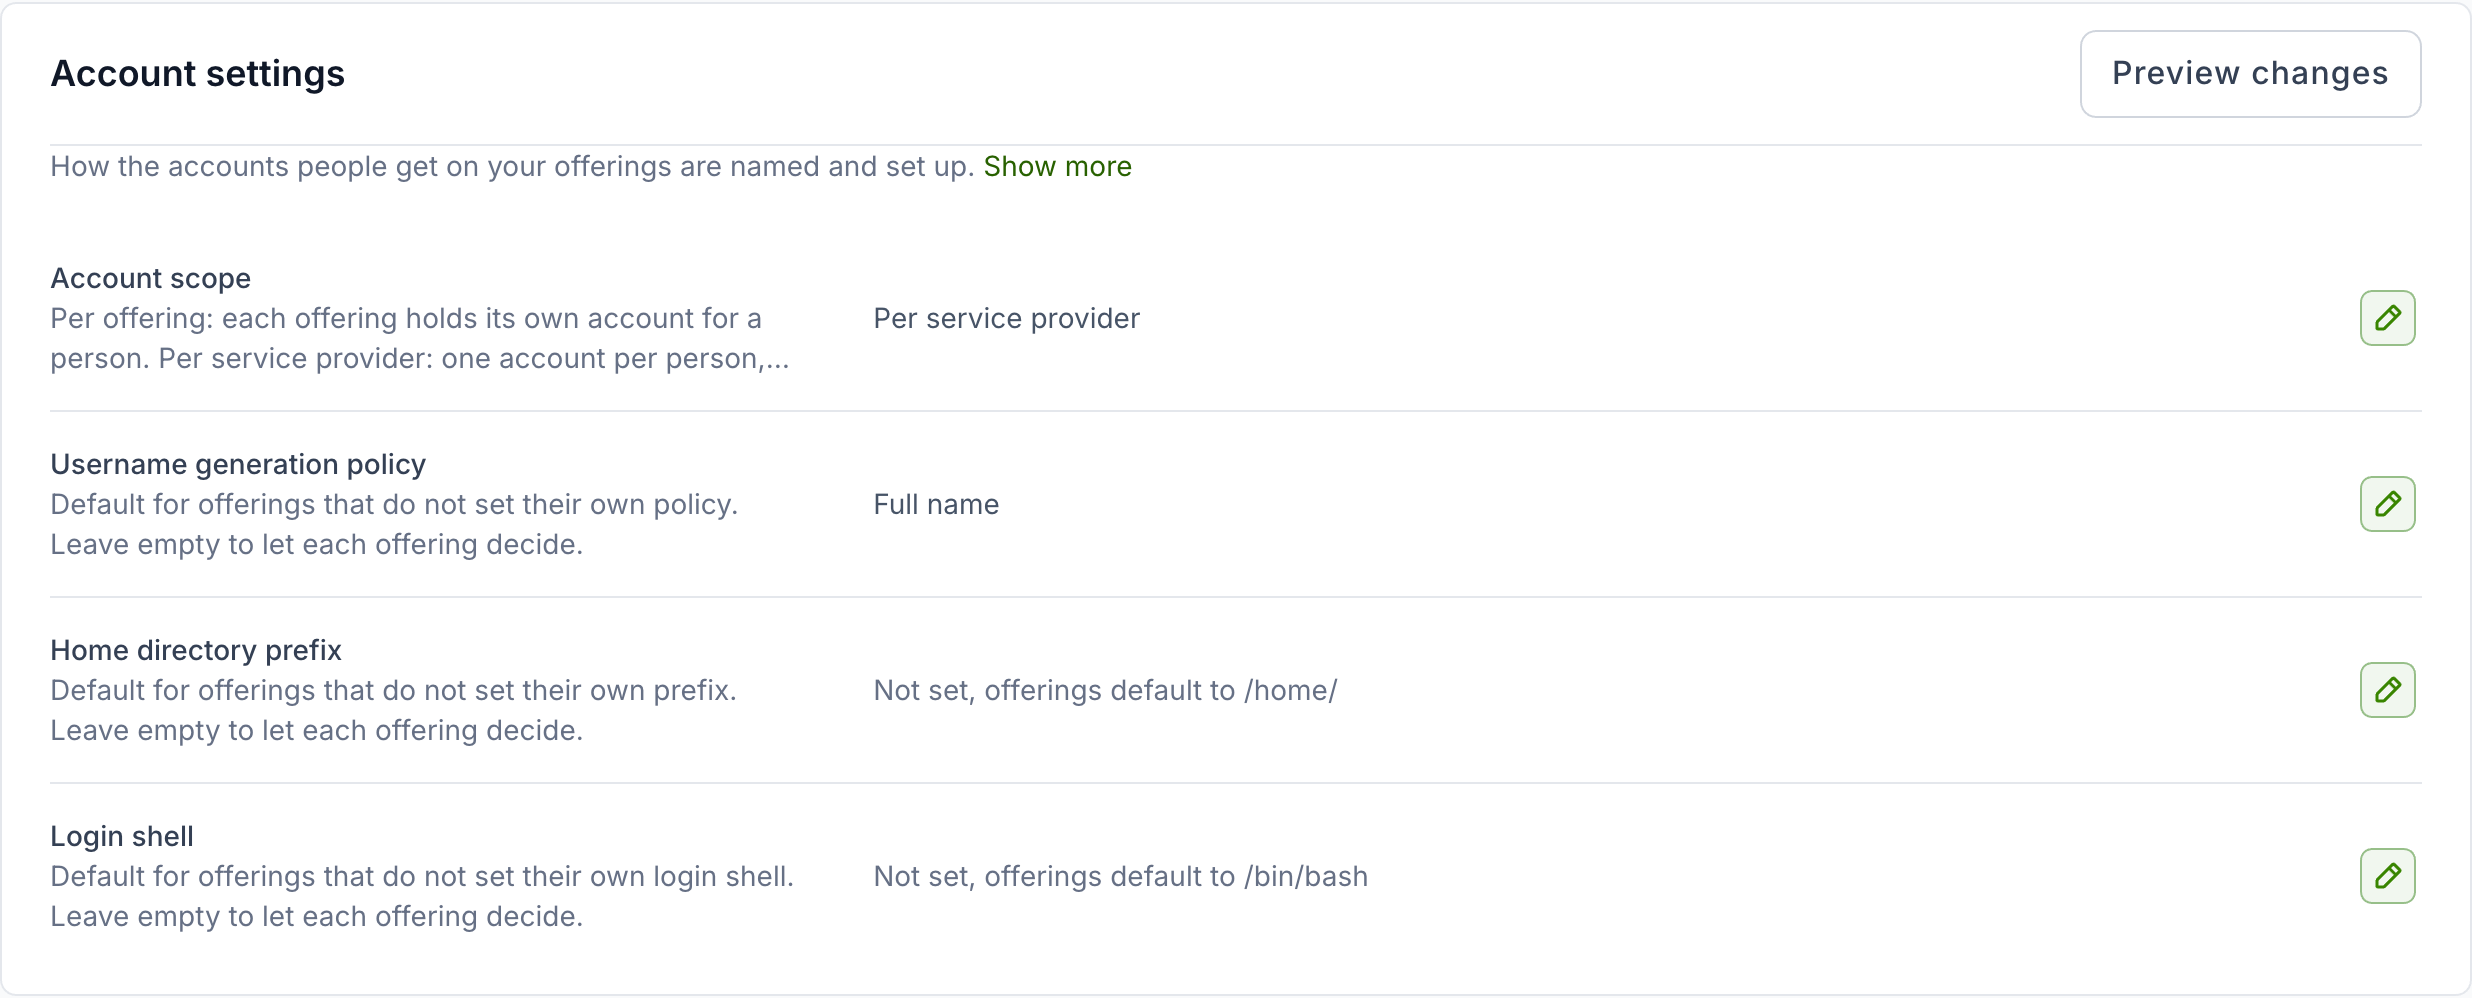Edit the Username generation policy
The width and height of the screenshot is (2472, 998).
click(x=2387, y=504)
